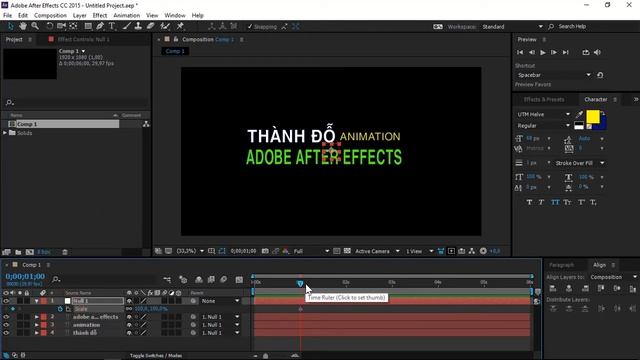Open the Animation menu

(127, 16)
